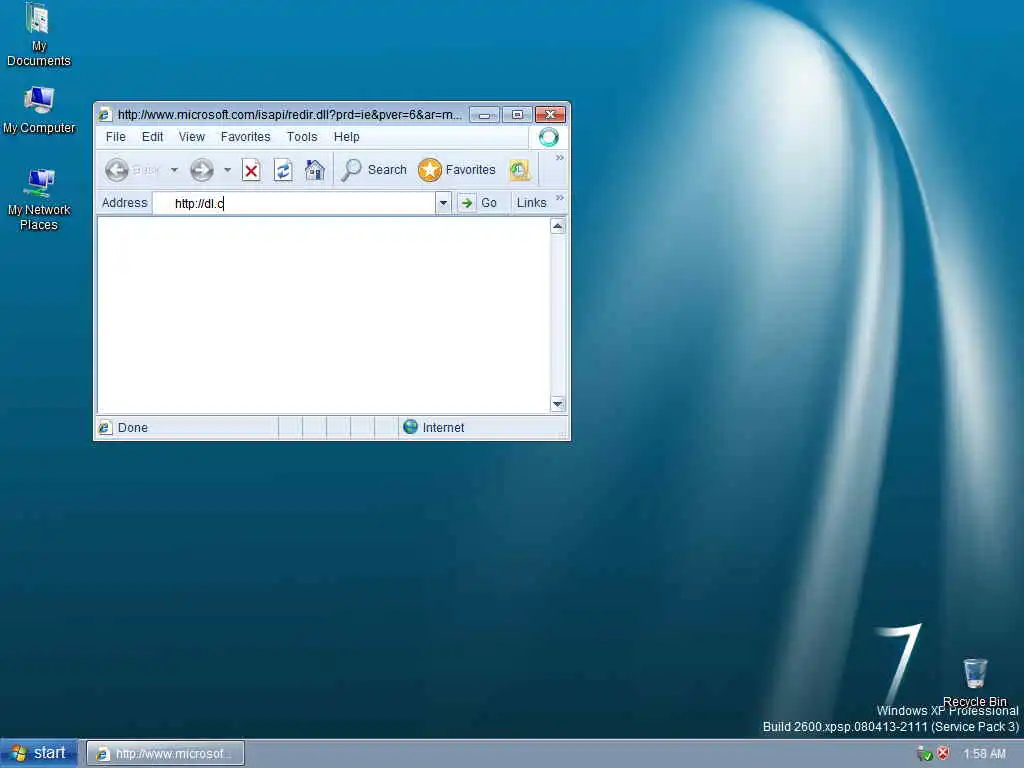Open the File menu
This screenshot has width=1024, height=768.
click(x=116, y=136)
